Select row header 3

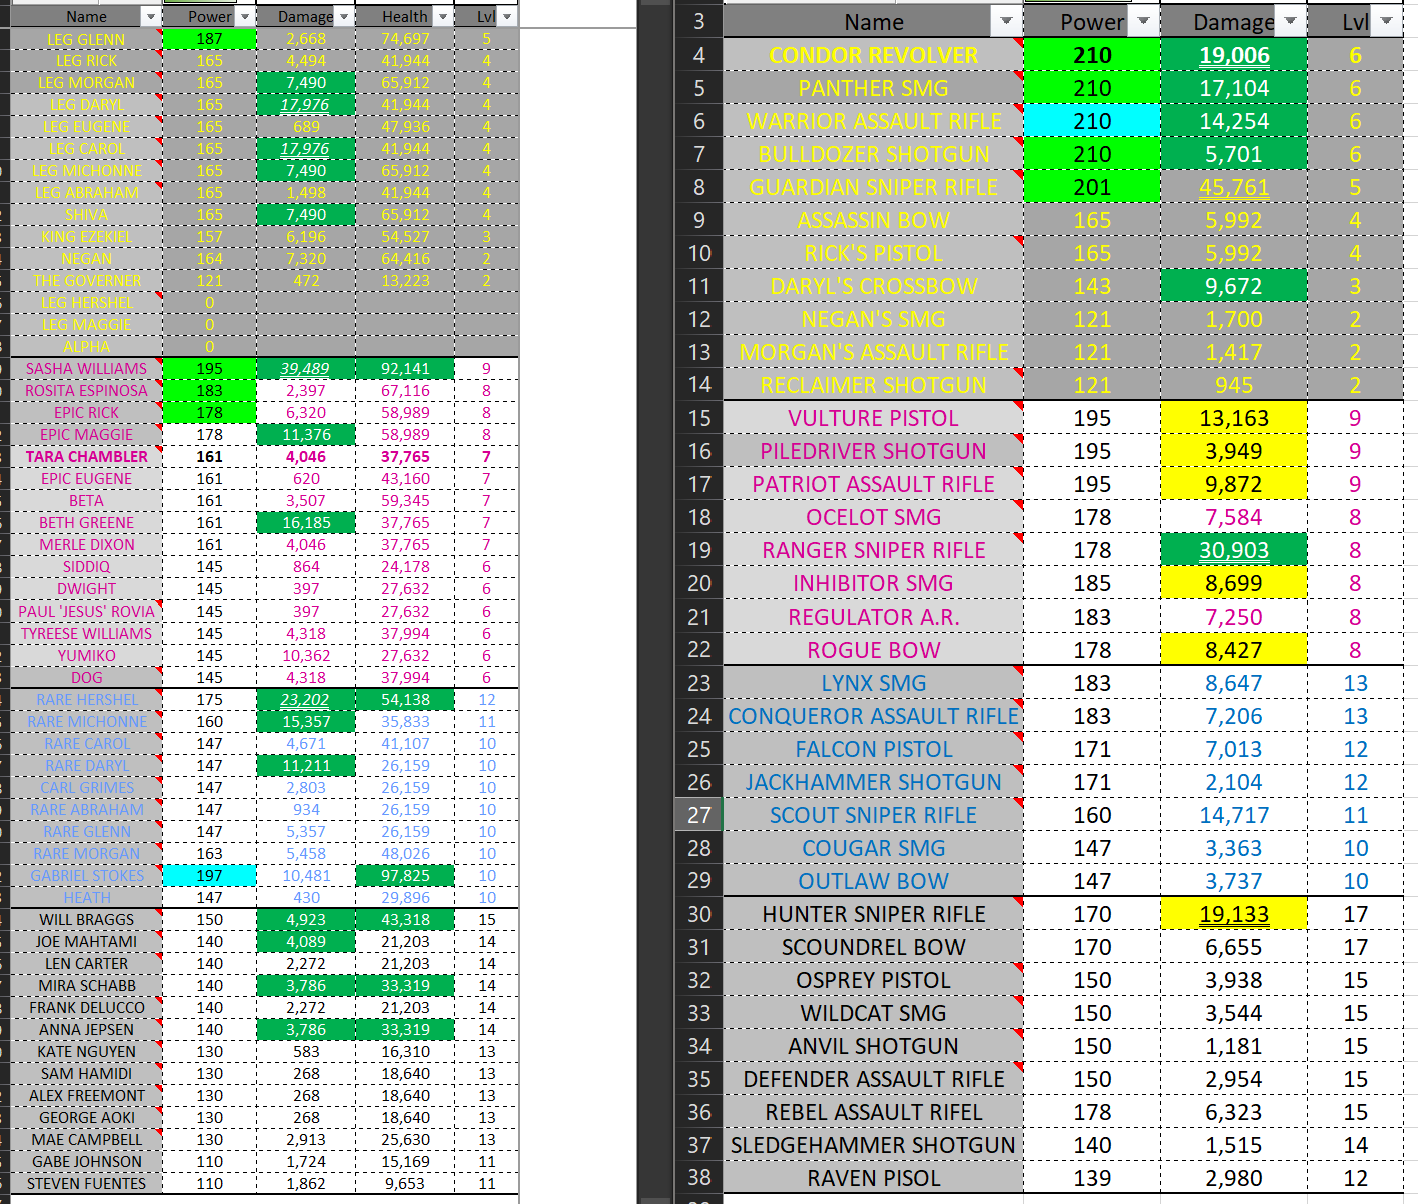point(698,22)
